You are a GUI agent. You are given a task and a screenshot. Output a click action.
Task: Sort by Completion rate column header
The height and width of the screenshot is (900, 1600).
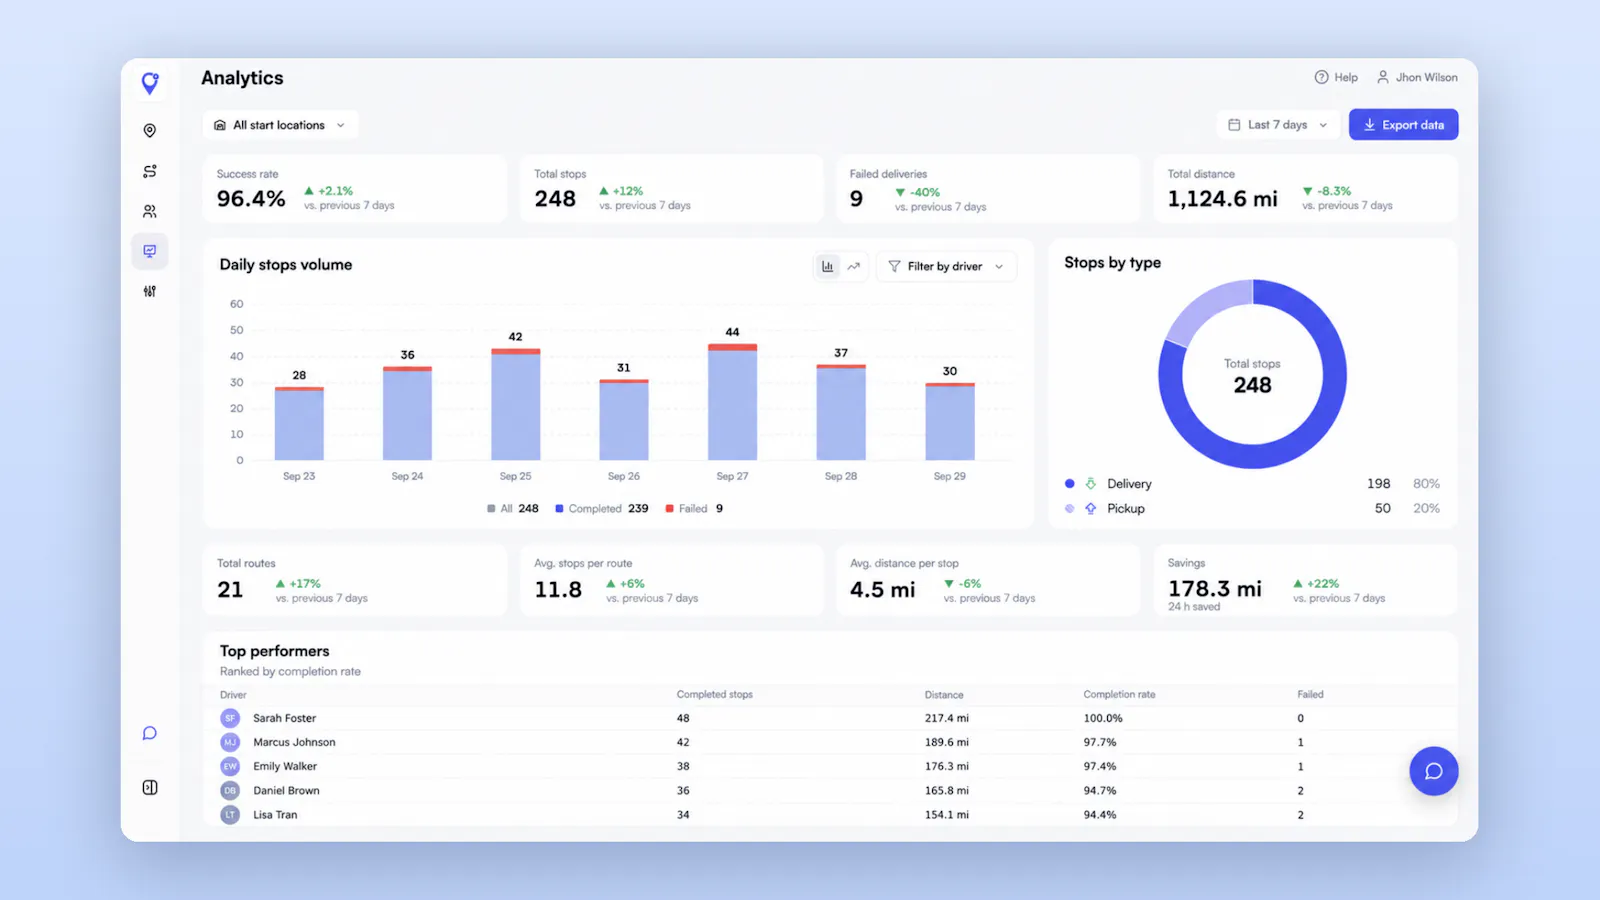tap(1119, 694)
